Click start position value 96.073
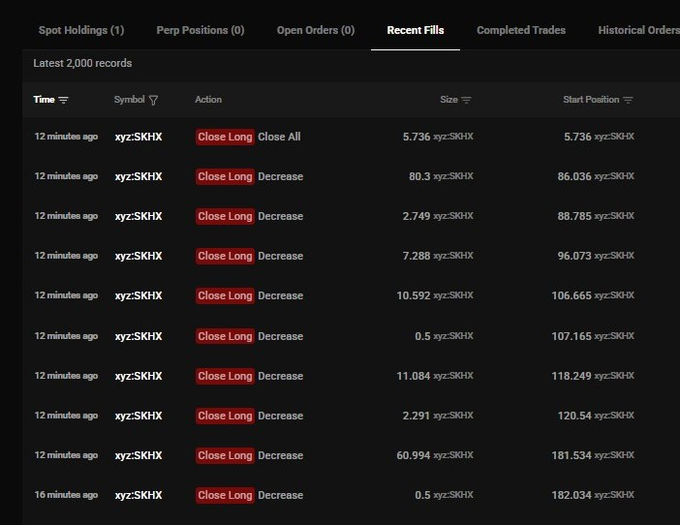The width and height of the screenshot is (680, 525). (574, 256)
